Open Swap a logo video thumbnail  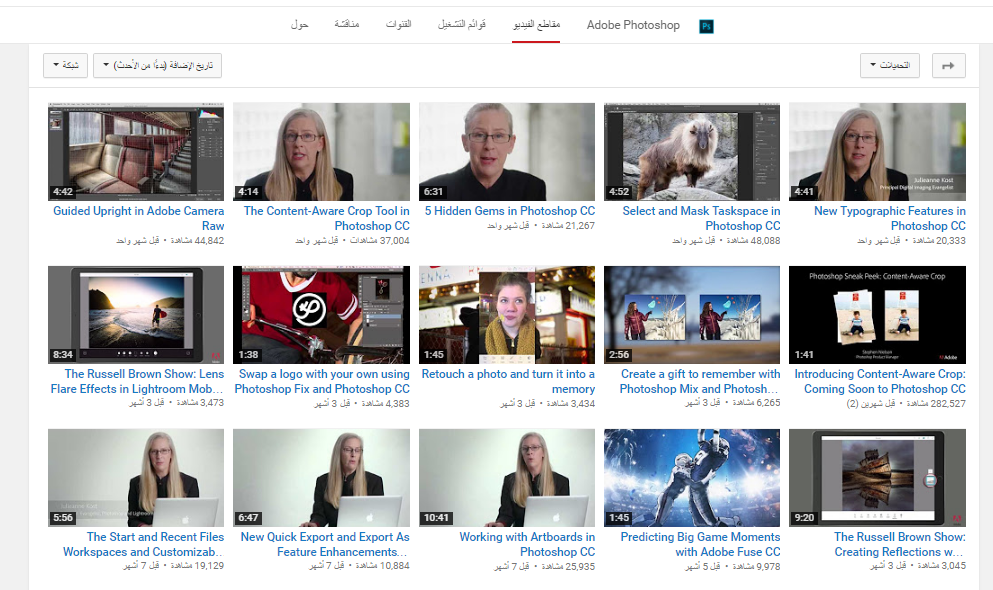point(321,315)
